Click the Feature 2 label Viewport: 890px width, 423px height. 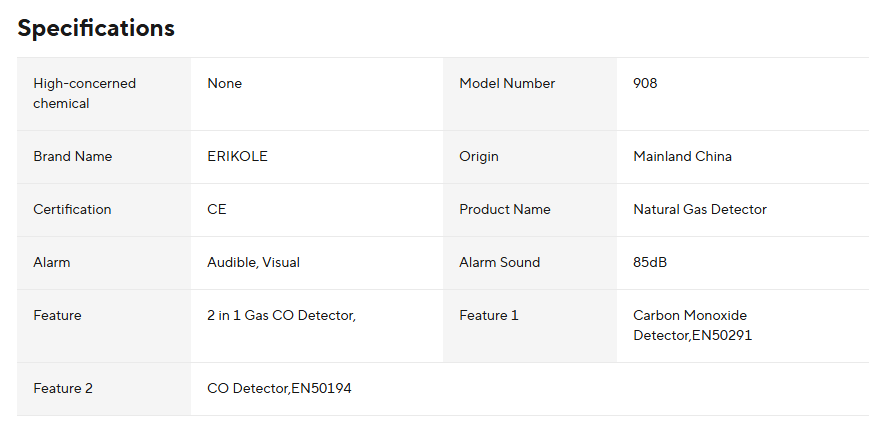[63, 388]
